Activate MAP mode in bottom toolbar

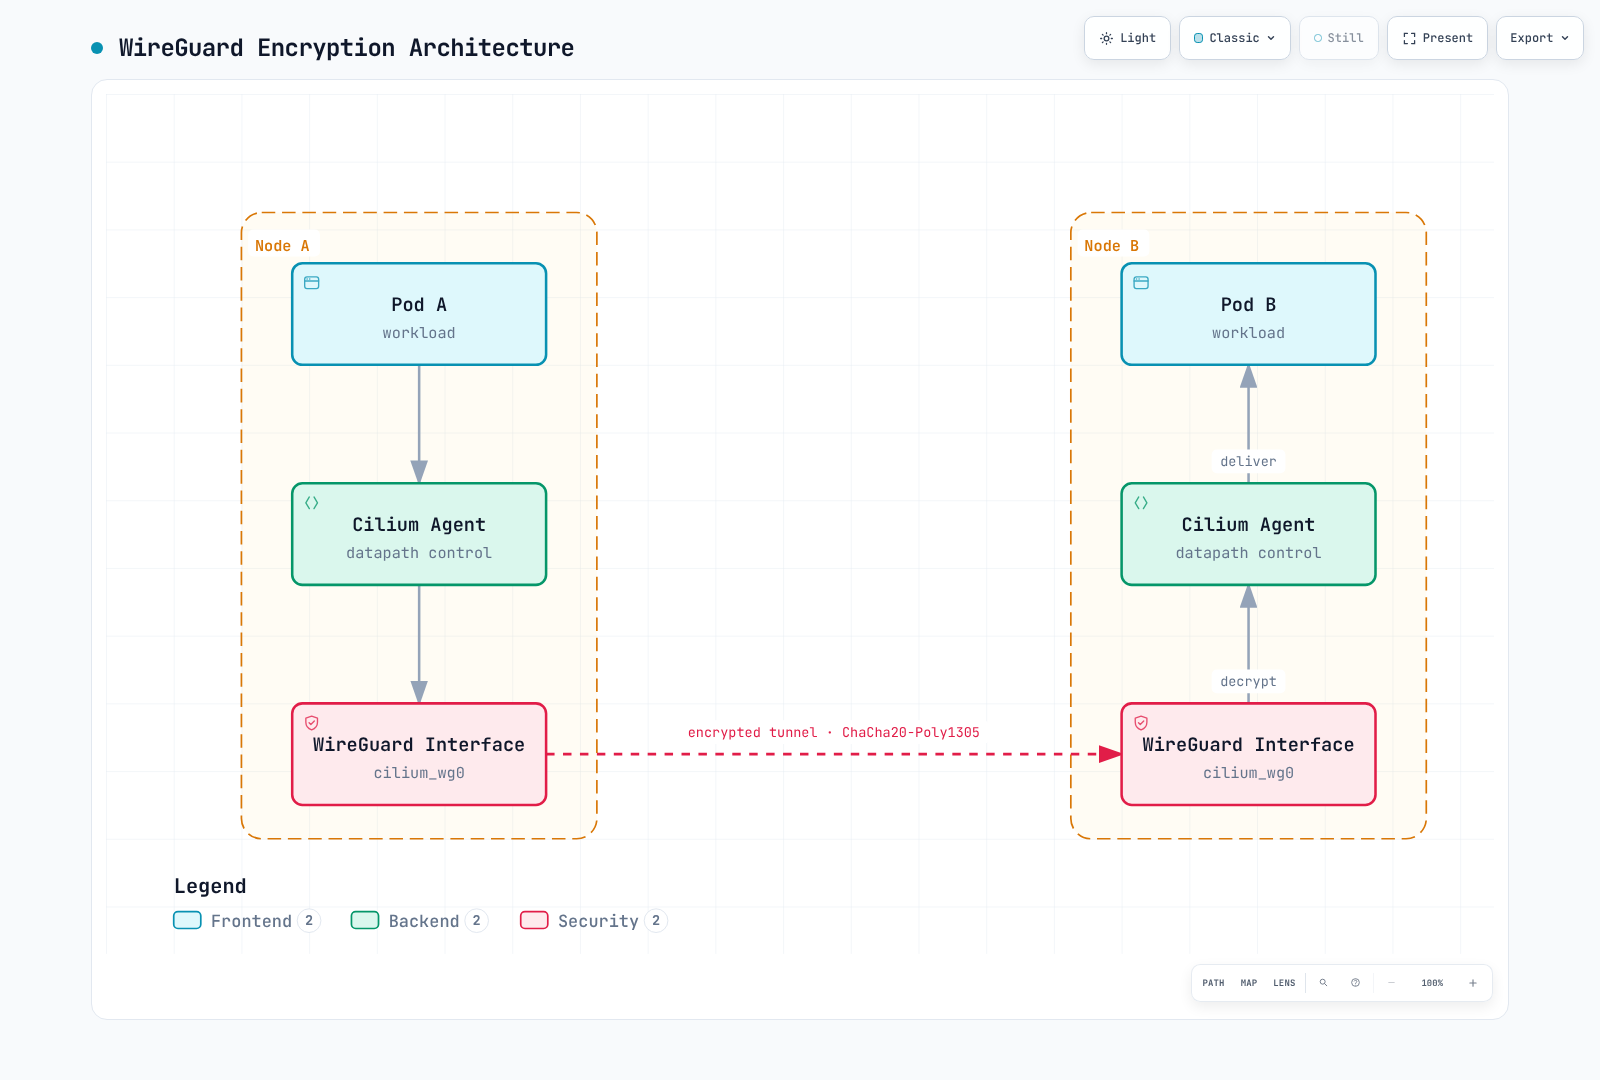(1249, 983)
